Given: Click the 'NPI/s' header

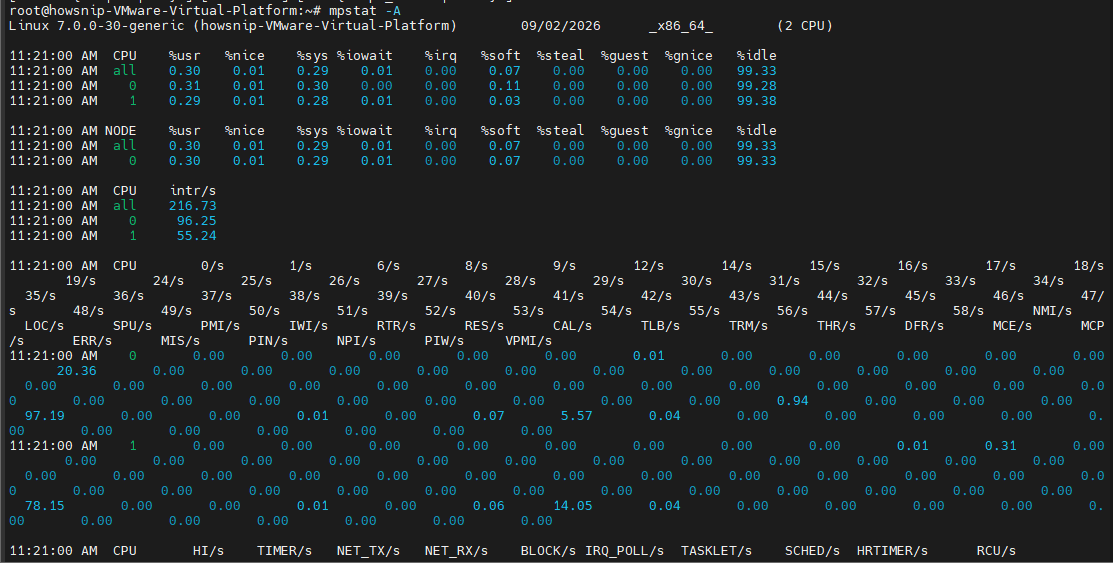Looking at the screenshot, I should click(356, 341).
